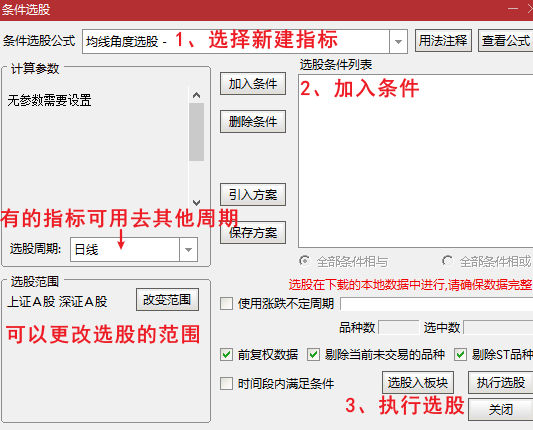Click the 保存方案 button
This screenshot has height=430, width=533.
pos(253,233)
